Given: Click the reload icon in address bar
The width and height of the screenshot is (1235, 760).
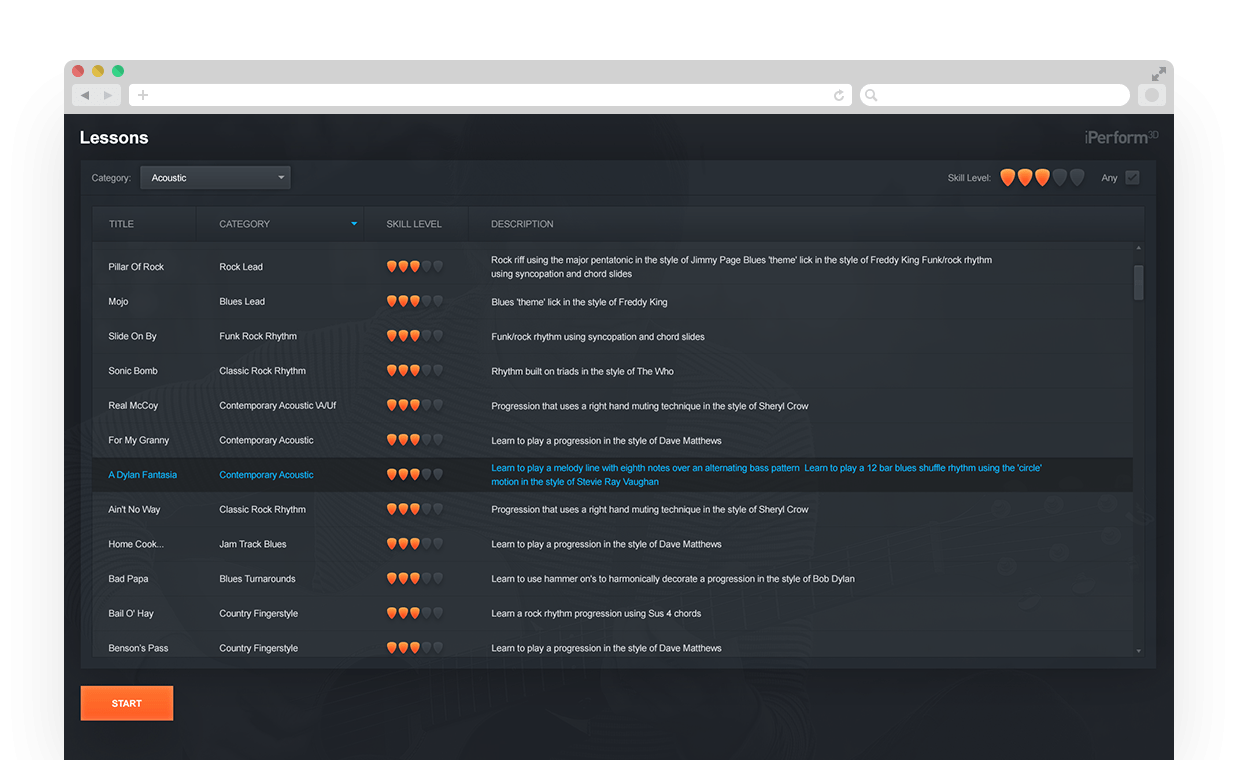Looking at the screenshot, I should pos(839,95).
